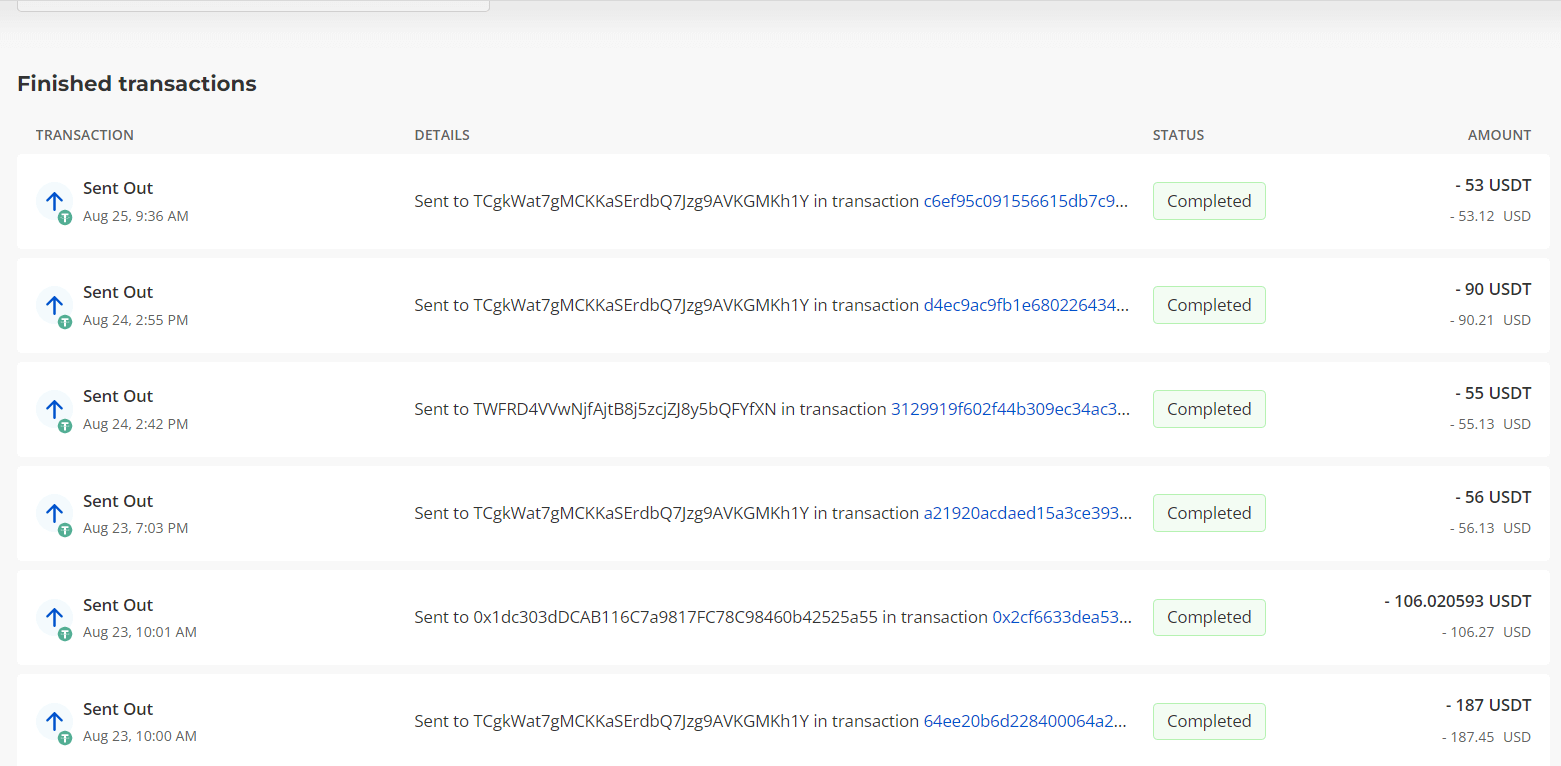Image resolution: width=1561 pixels, height=766 pixels.
Task: Click Completed status badge for 106.020593 USDT transfer
Action: 1209,617
